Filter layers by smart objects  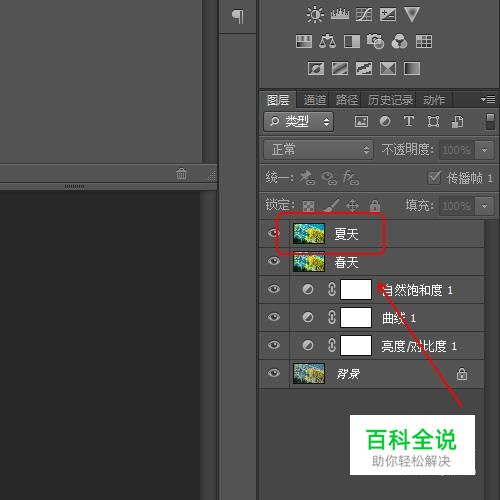(457, 121)
